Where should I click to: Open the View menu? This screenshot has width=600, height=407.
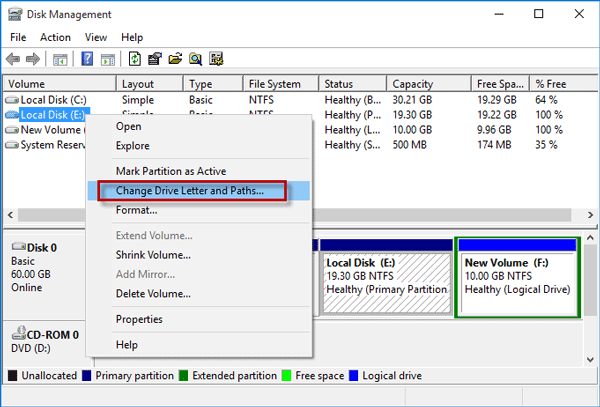97,37
